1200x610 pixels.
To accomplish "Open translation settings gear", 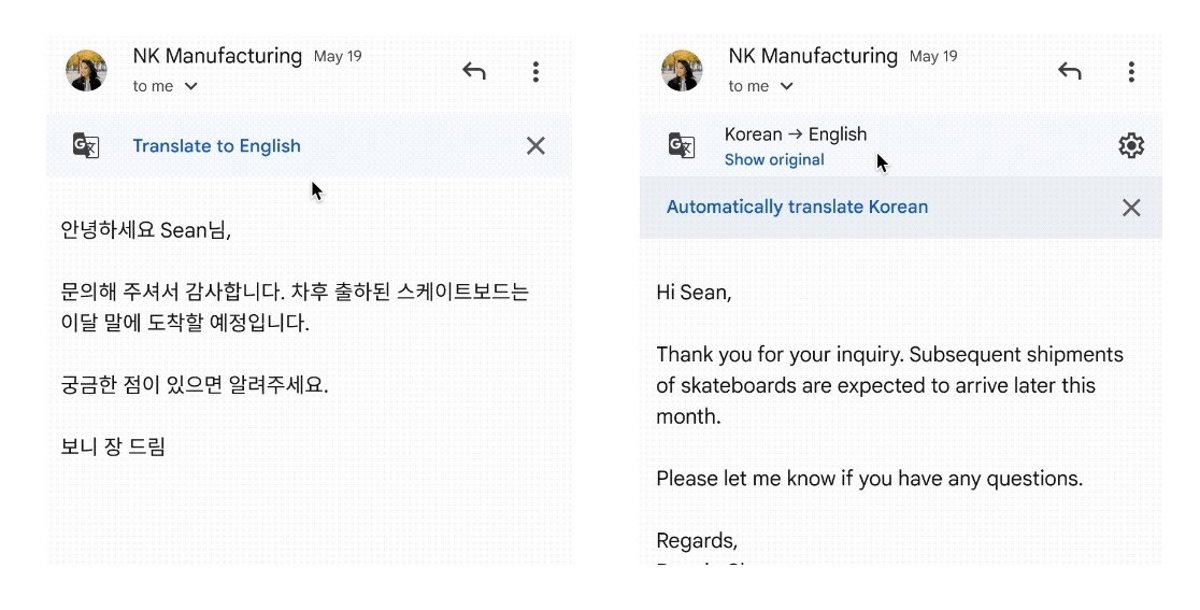I will tap(1131, 146).
